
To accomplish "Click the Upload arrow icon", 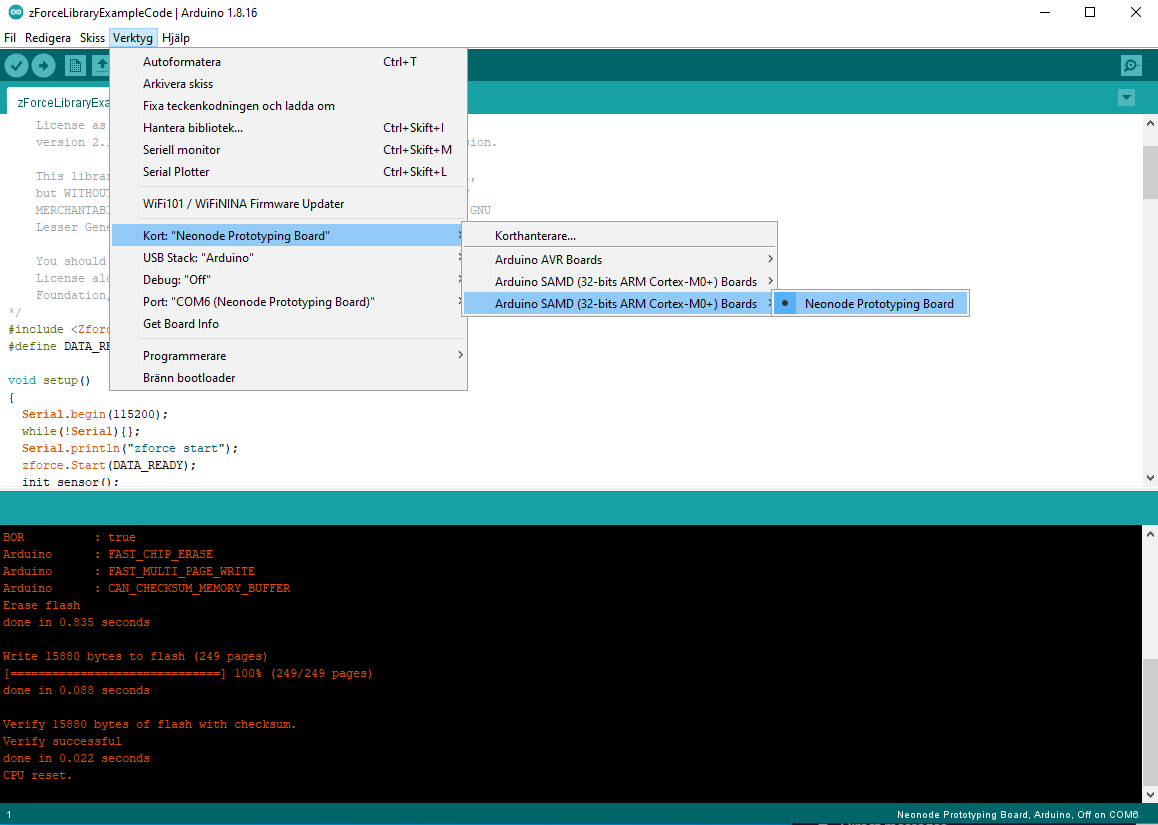I will point(43,66).
